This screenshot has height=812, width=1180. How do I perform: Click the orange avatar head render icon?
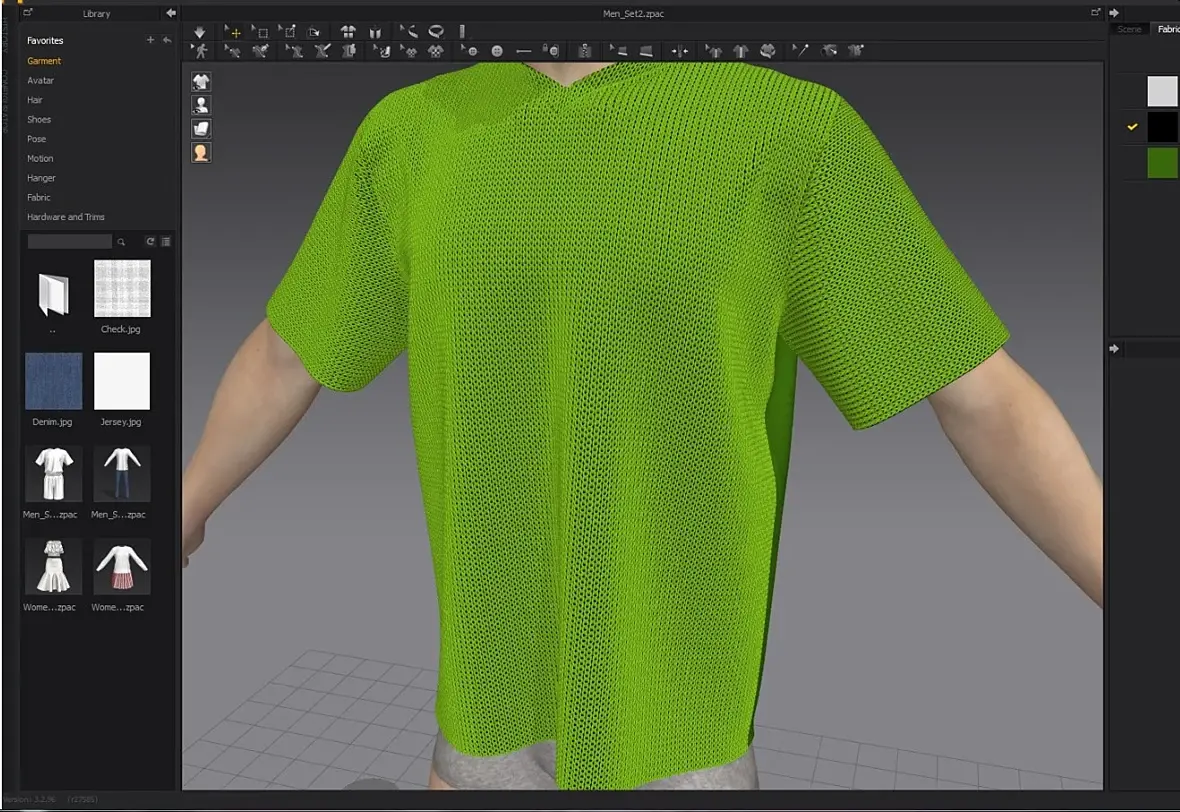[201, 153]
